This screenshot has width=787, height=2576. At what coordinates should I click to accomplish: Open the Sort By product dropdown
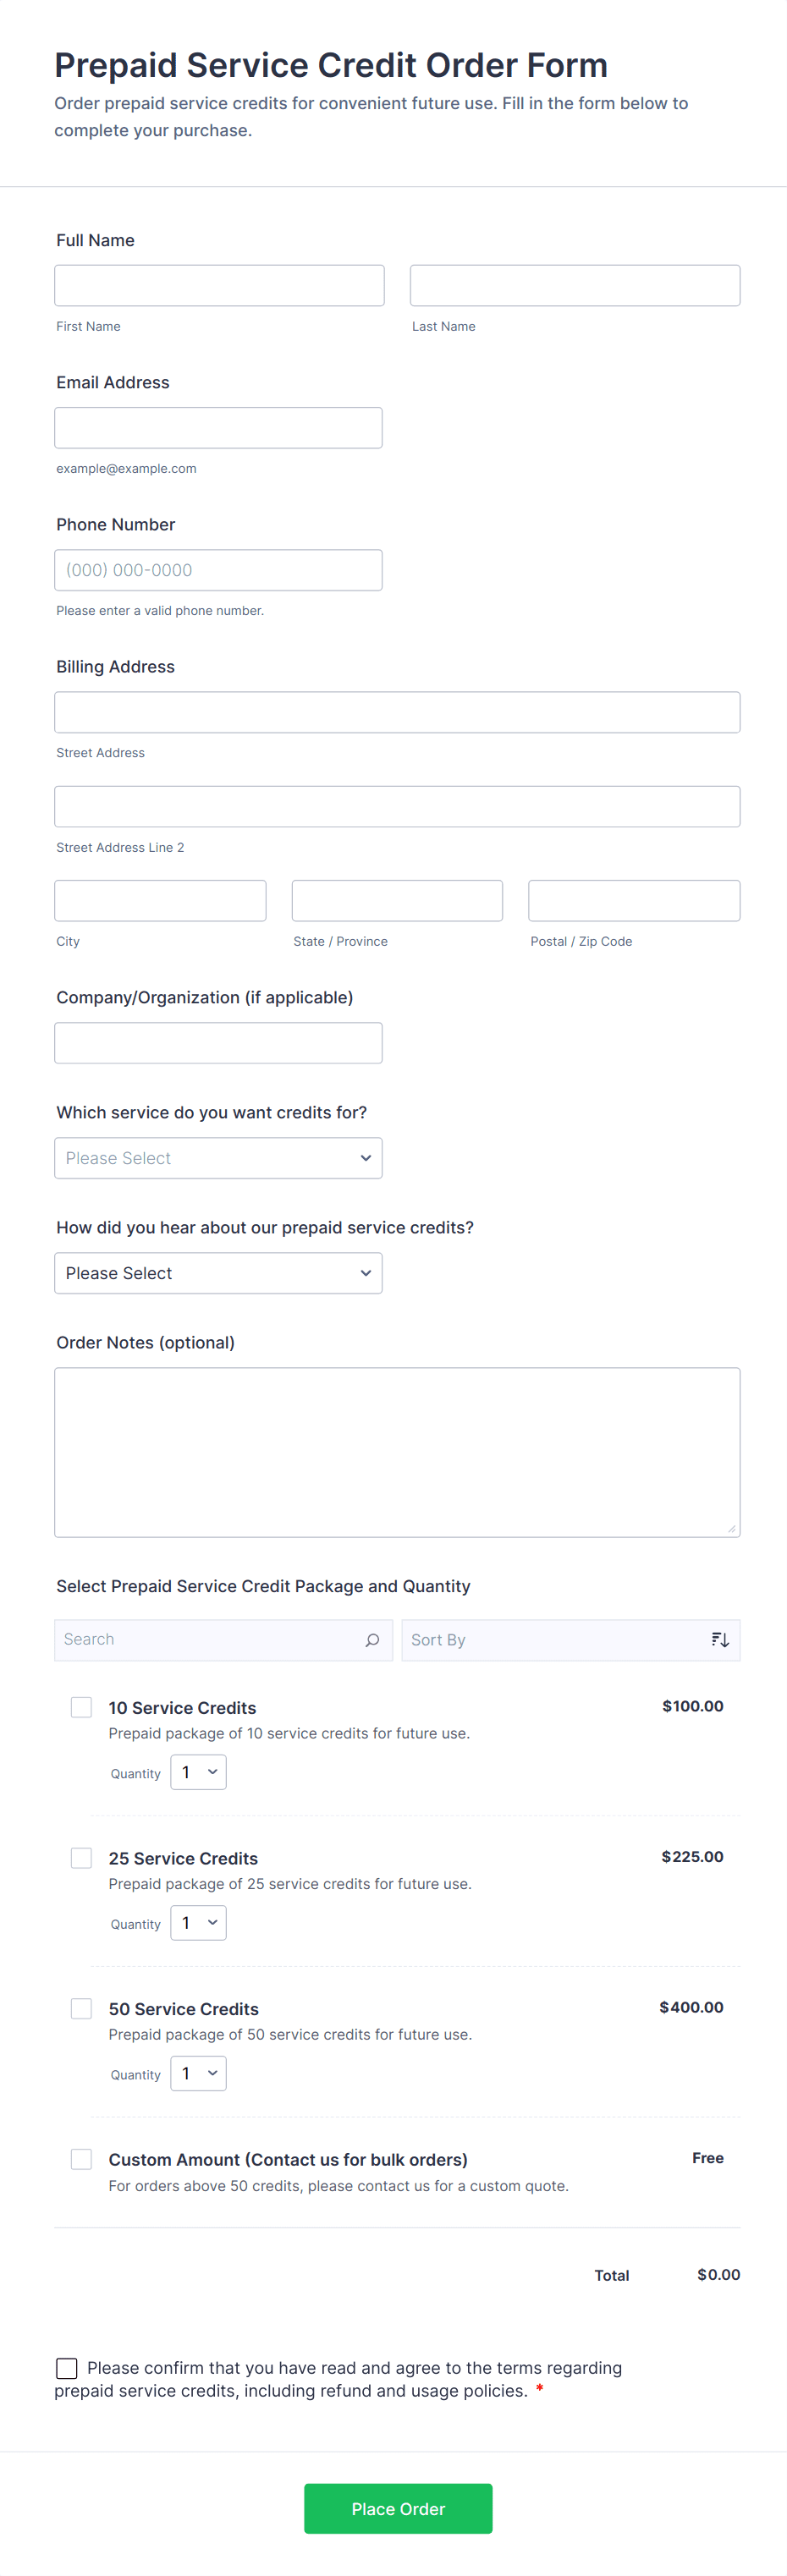pos(555,1640)
